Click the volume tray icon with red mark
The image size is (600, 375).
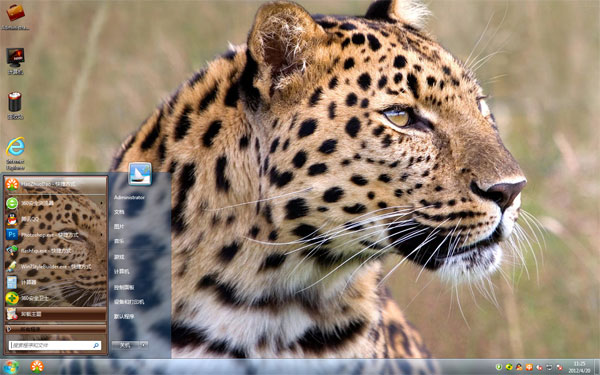pos(539,367)
